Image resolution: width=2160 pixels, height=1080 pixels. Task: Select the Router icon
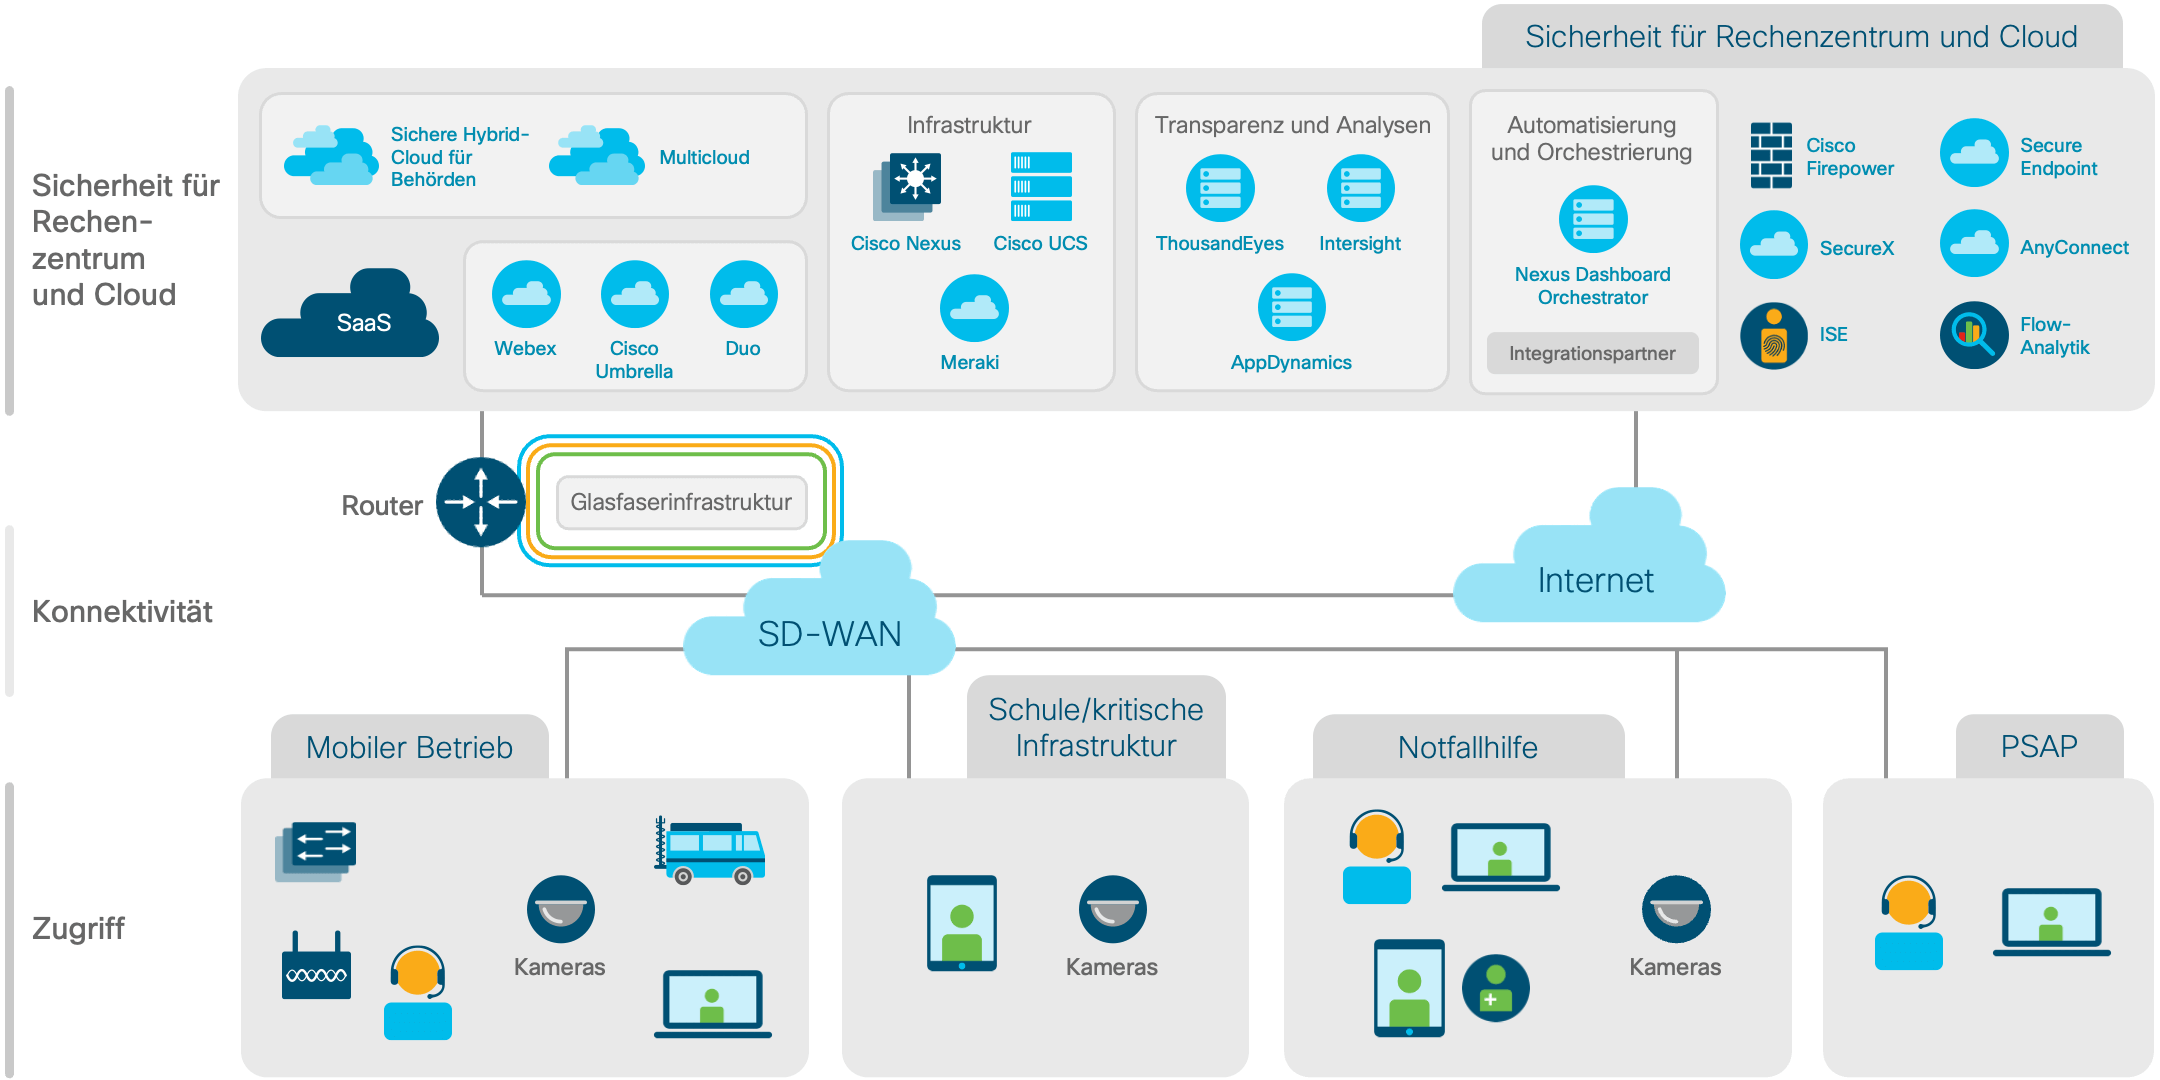tap(481, 502)
